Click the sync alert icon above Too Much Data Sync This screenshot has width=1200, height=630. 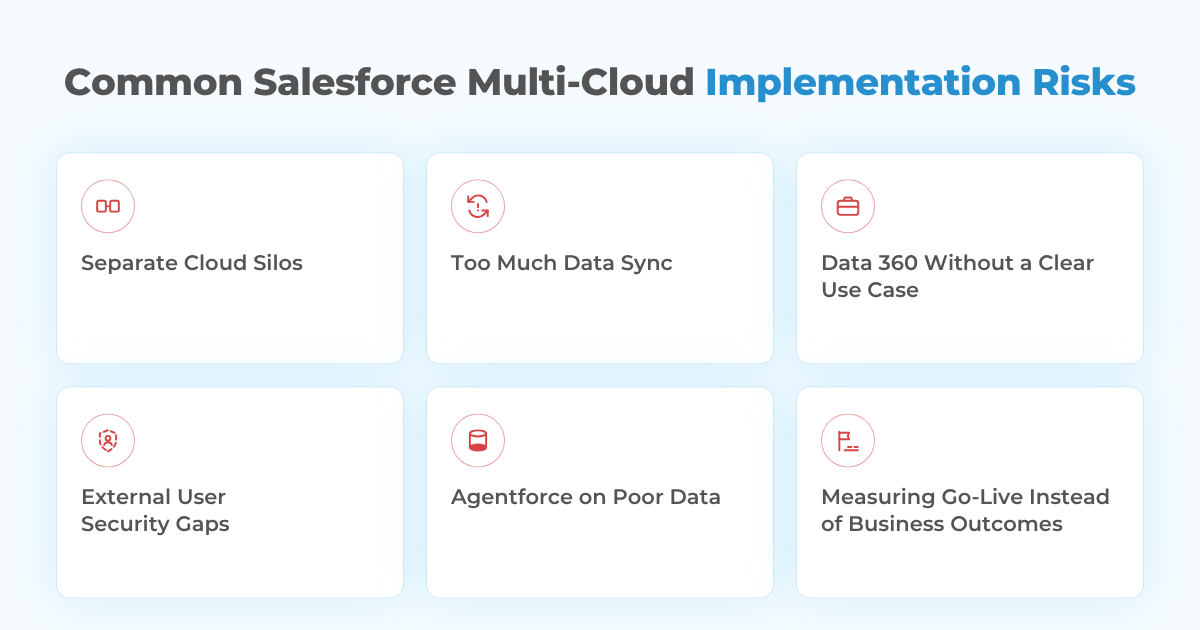(478, 206)
